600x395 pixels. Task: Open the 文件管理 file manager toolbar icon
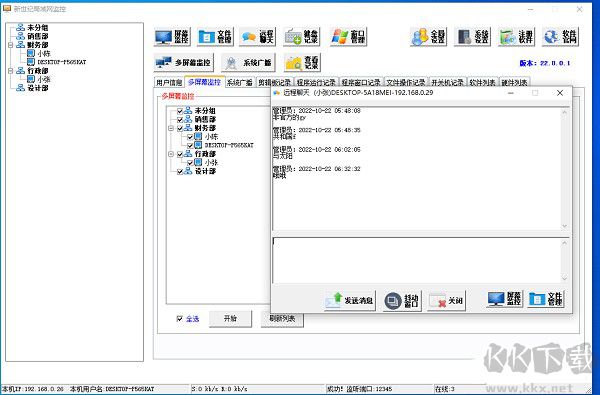(215, 37)
